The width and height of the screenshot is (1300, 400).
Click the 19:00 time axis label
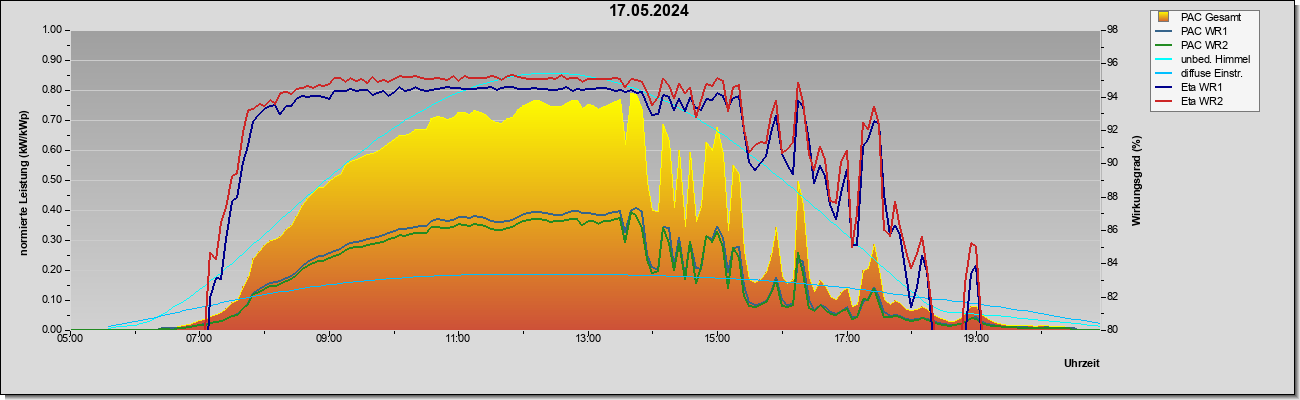click(x=976, y=341)
